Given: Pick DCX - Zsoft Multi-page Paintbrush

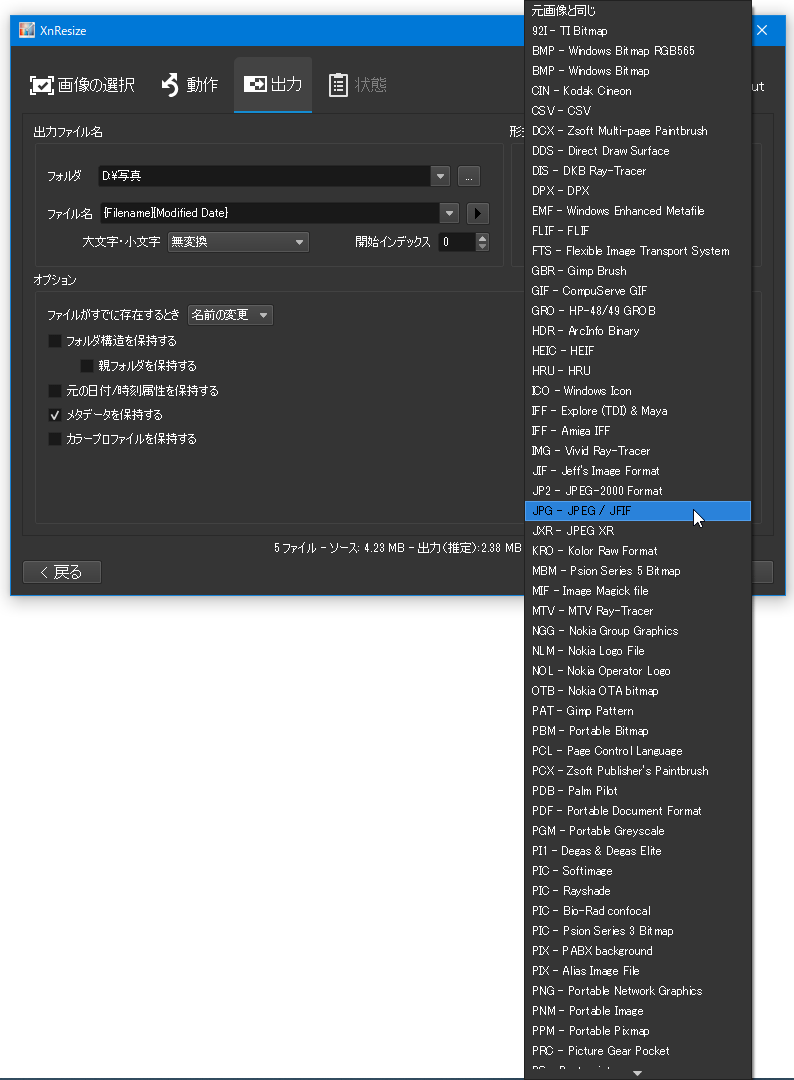Looking at the screenshot, I should (x=638, y=130).
